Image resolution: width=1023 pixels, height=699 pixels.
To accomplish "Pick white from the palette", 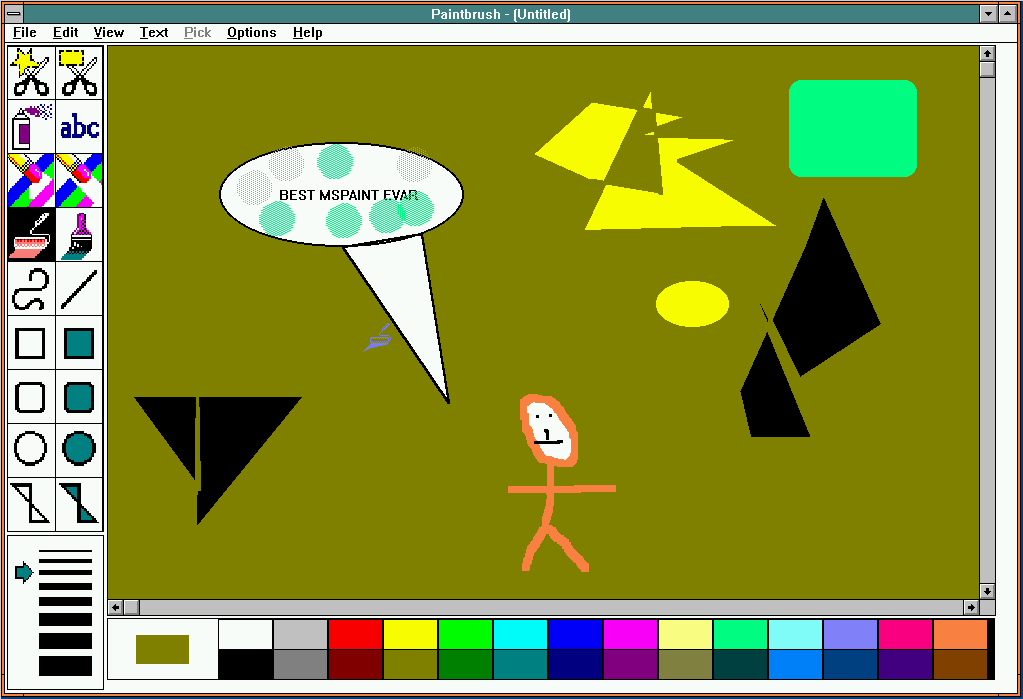I will [245, 634].
